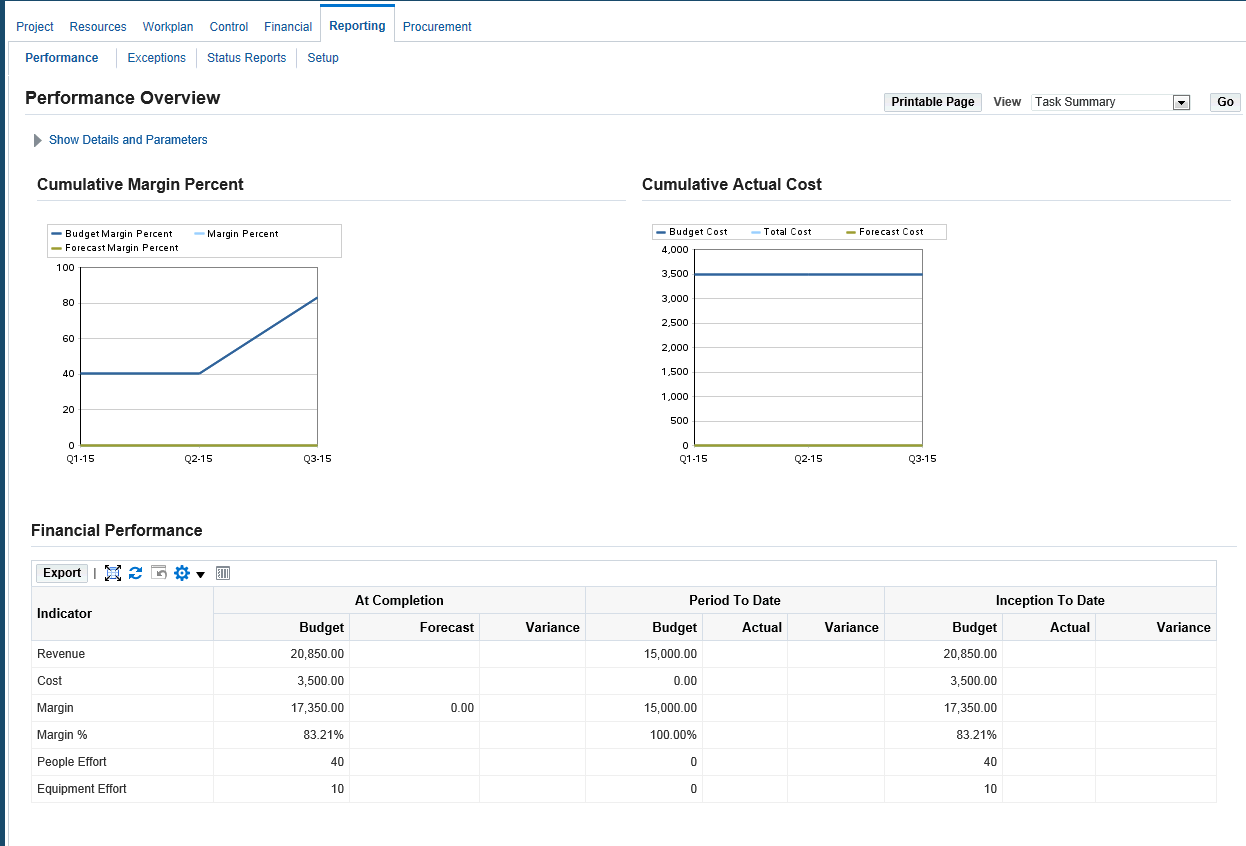Export the Financial Performance table

pos(62,573)
